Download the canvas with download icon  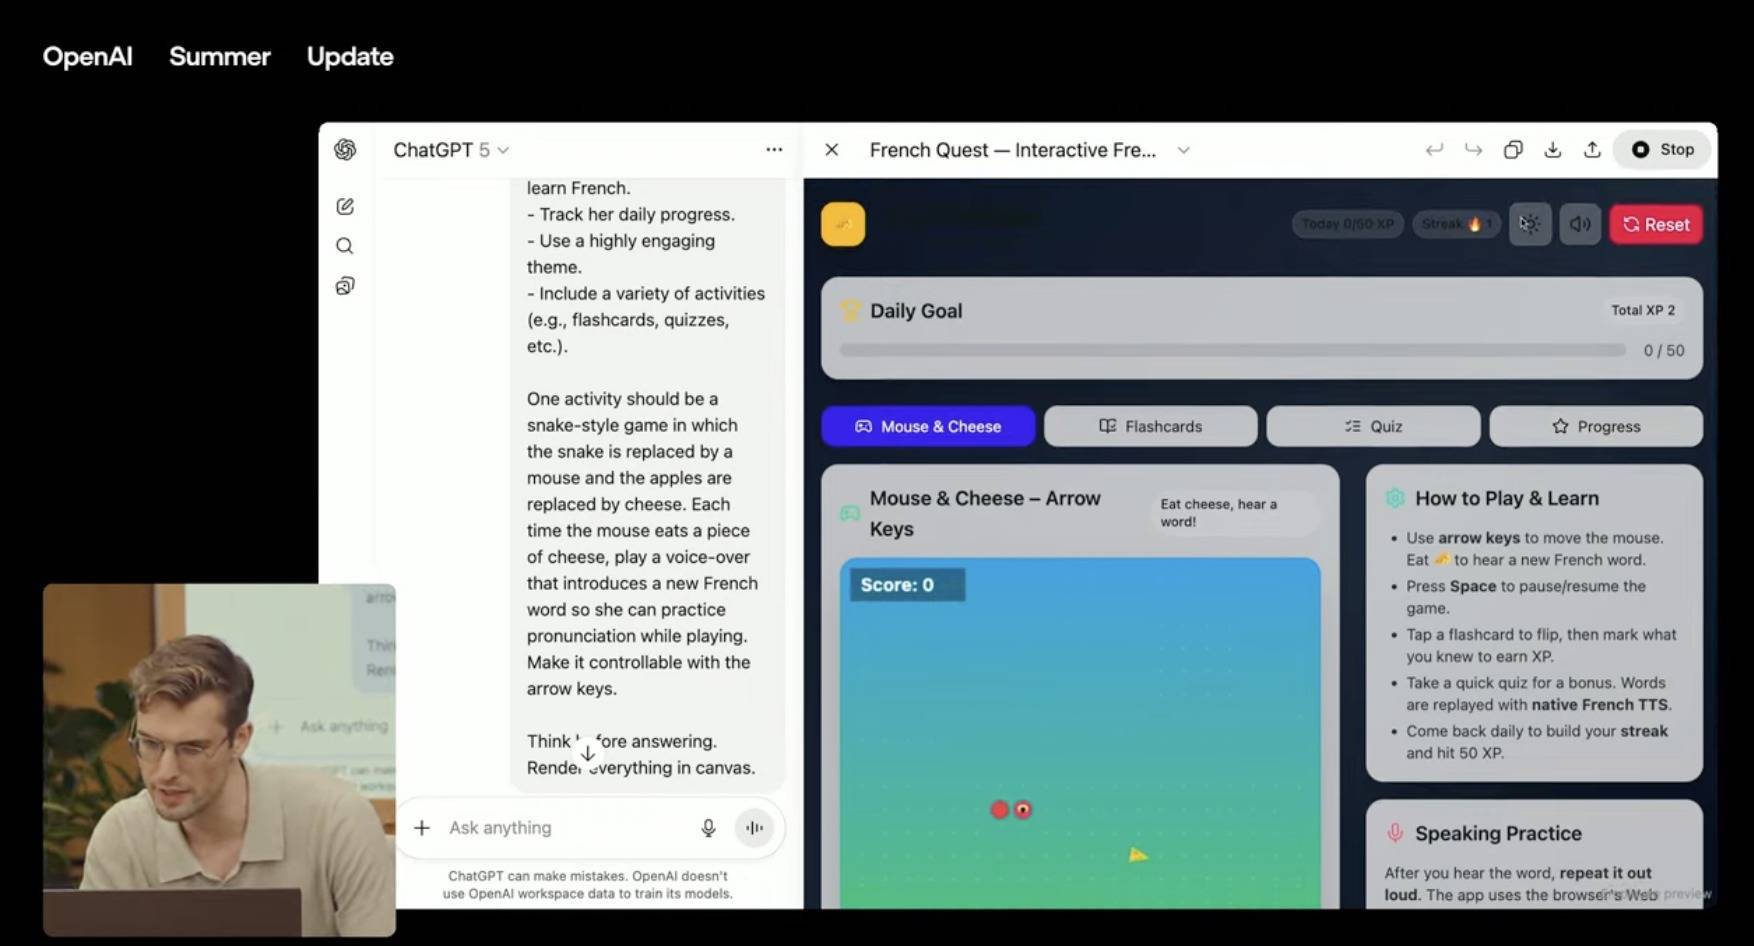pyautogui.click(x=1552, y=150)
